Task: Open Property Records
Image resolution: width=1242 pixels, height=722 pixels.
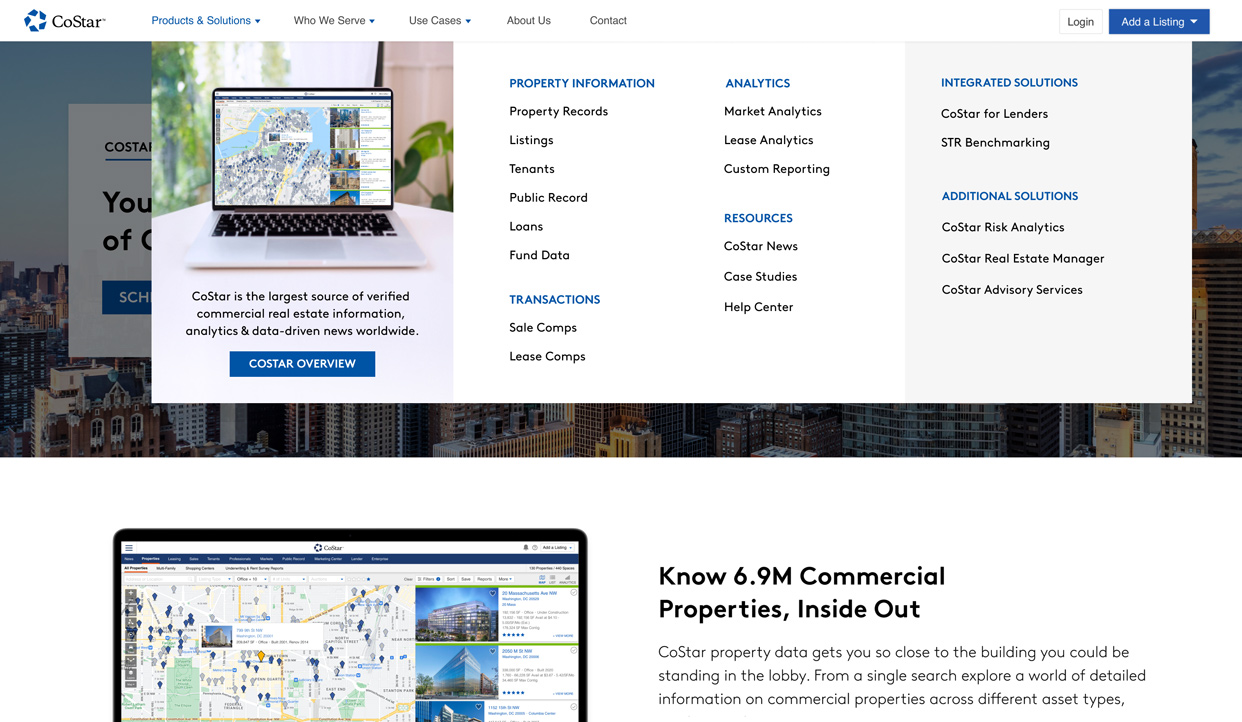Action: [x=558, y=111]
